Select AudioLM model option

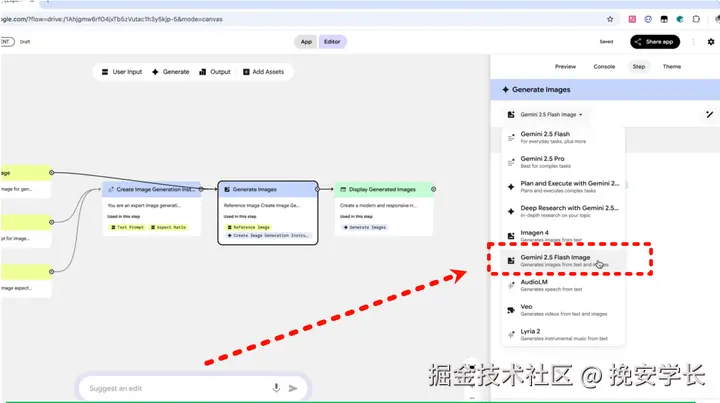563,285
